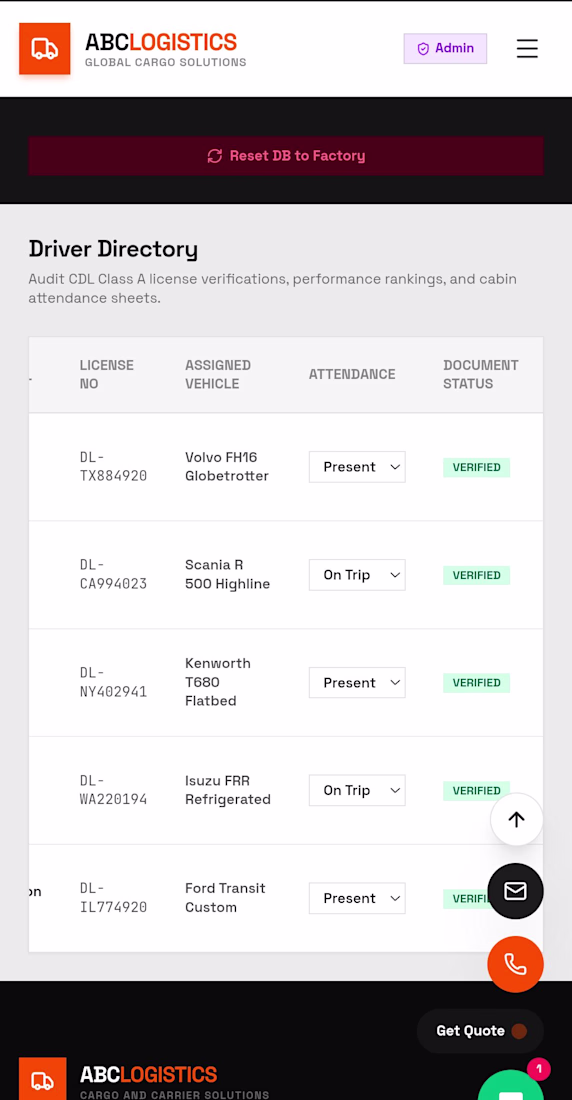Change attendance for Scania R 500 Highline
This screenshot has width=572, height=1100.
coord(357,575)
